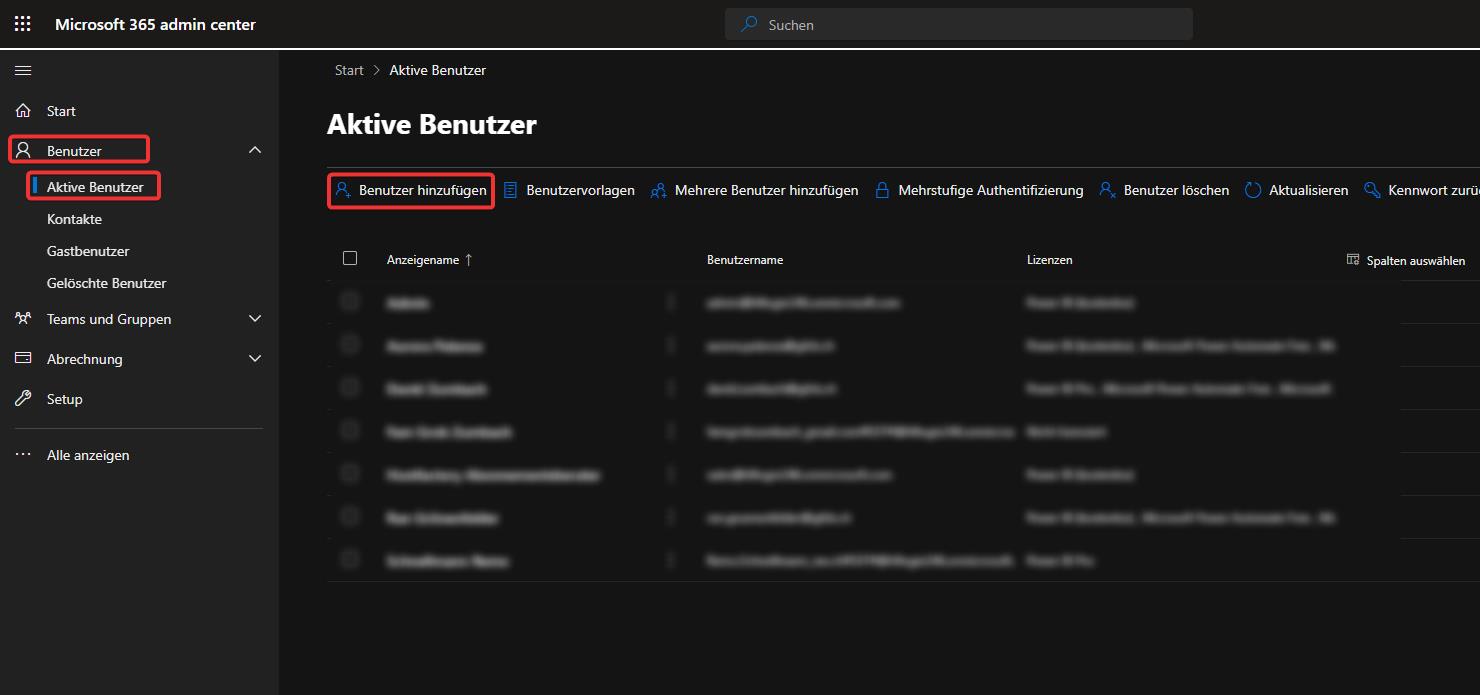Click Aktive Benutzer in the breadcrumb

[x=438, y=70]
